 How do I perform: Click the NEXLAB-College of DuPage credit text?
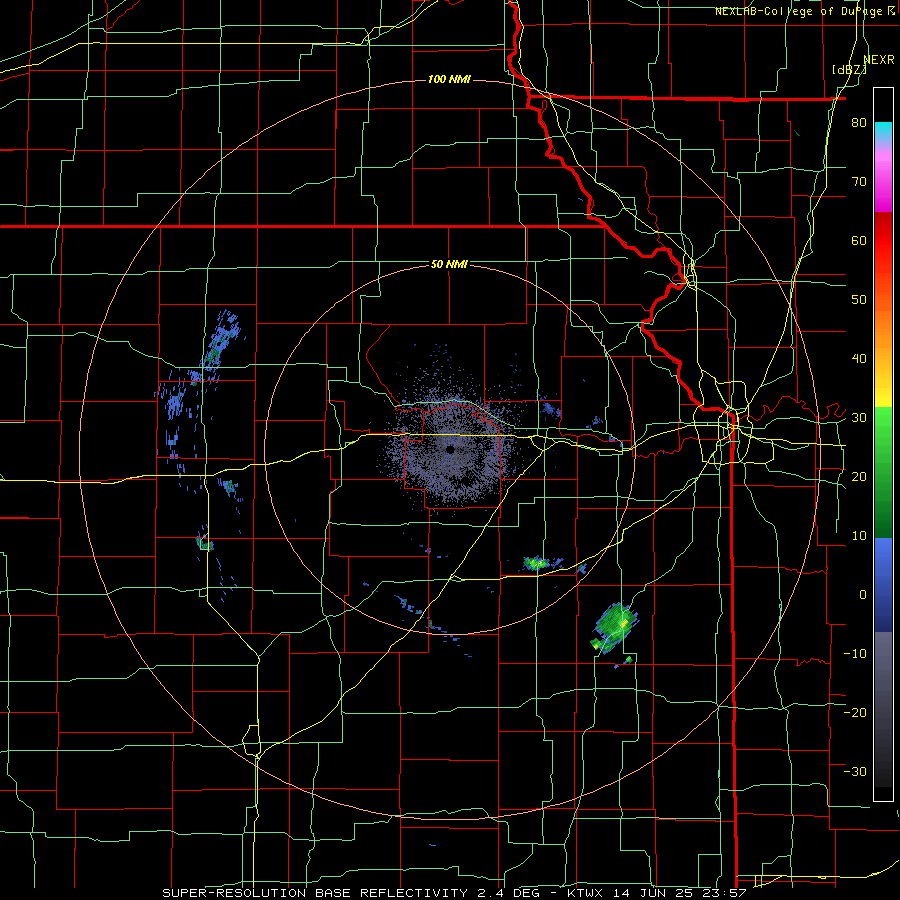coord(805,11)
